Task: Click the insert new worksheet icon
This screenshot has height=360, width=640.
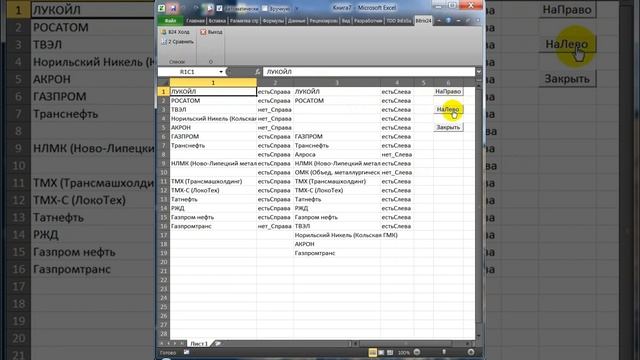Action: [x=218, y=344]
